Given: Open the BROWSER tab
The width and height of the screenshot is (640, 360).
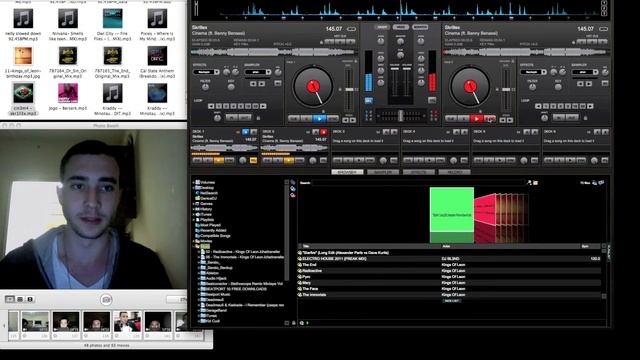Looking at the screenshot, I should pyautogui.click(x=347, y=172).
